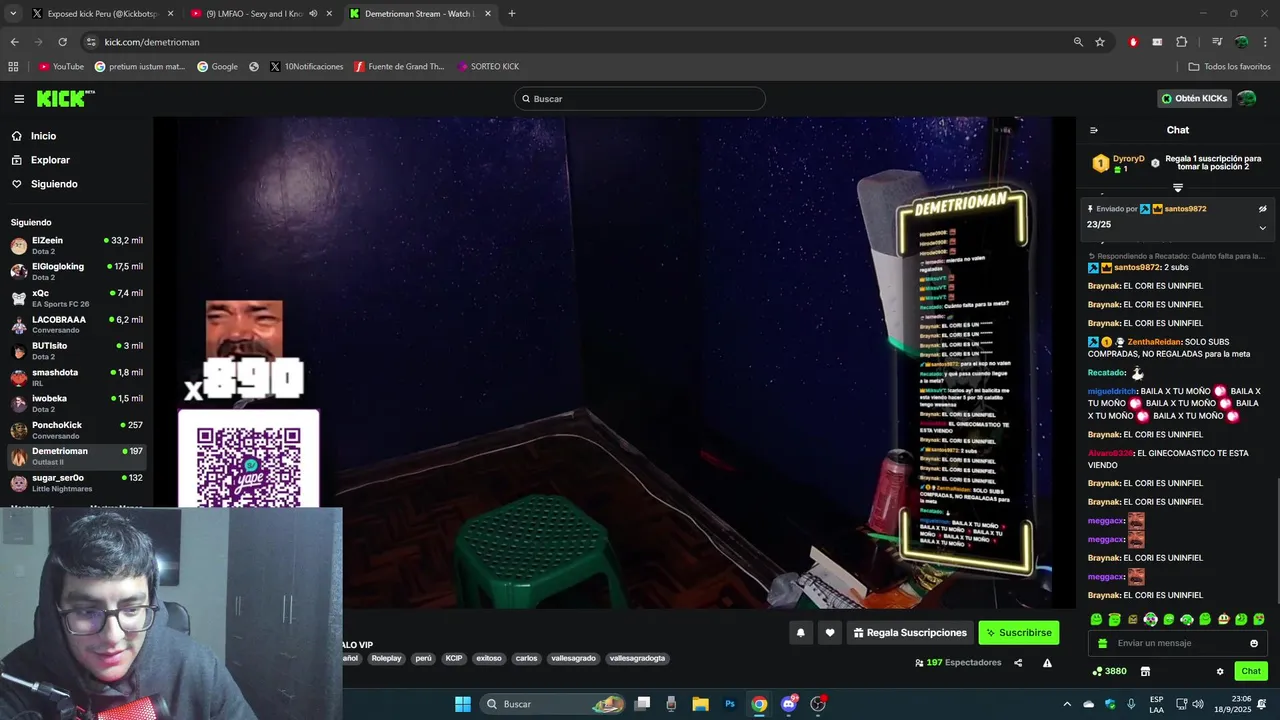Screen dimensions: 1280x720
Task: Click the Obtén KICKs button
Action: coord(1193,99)
